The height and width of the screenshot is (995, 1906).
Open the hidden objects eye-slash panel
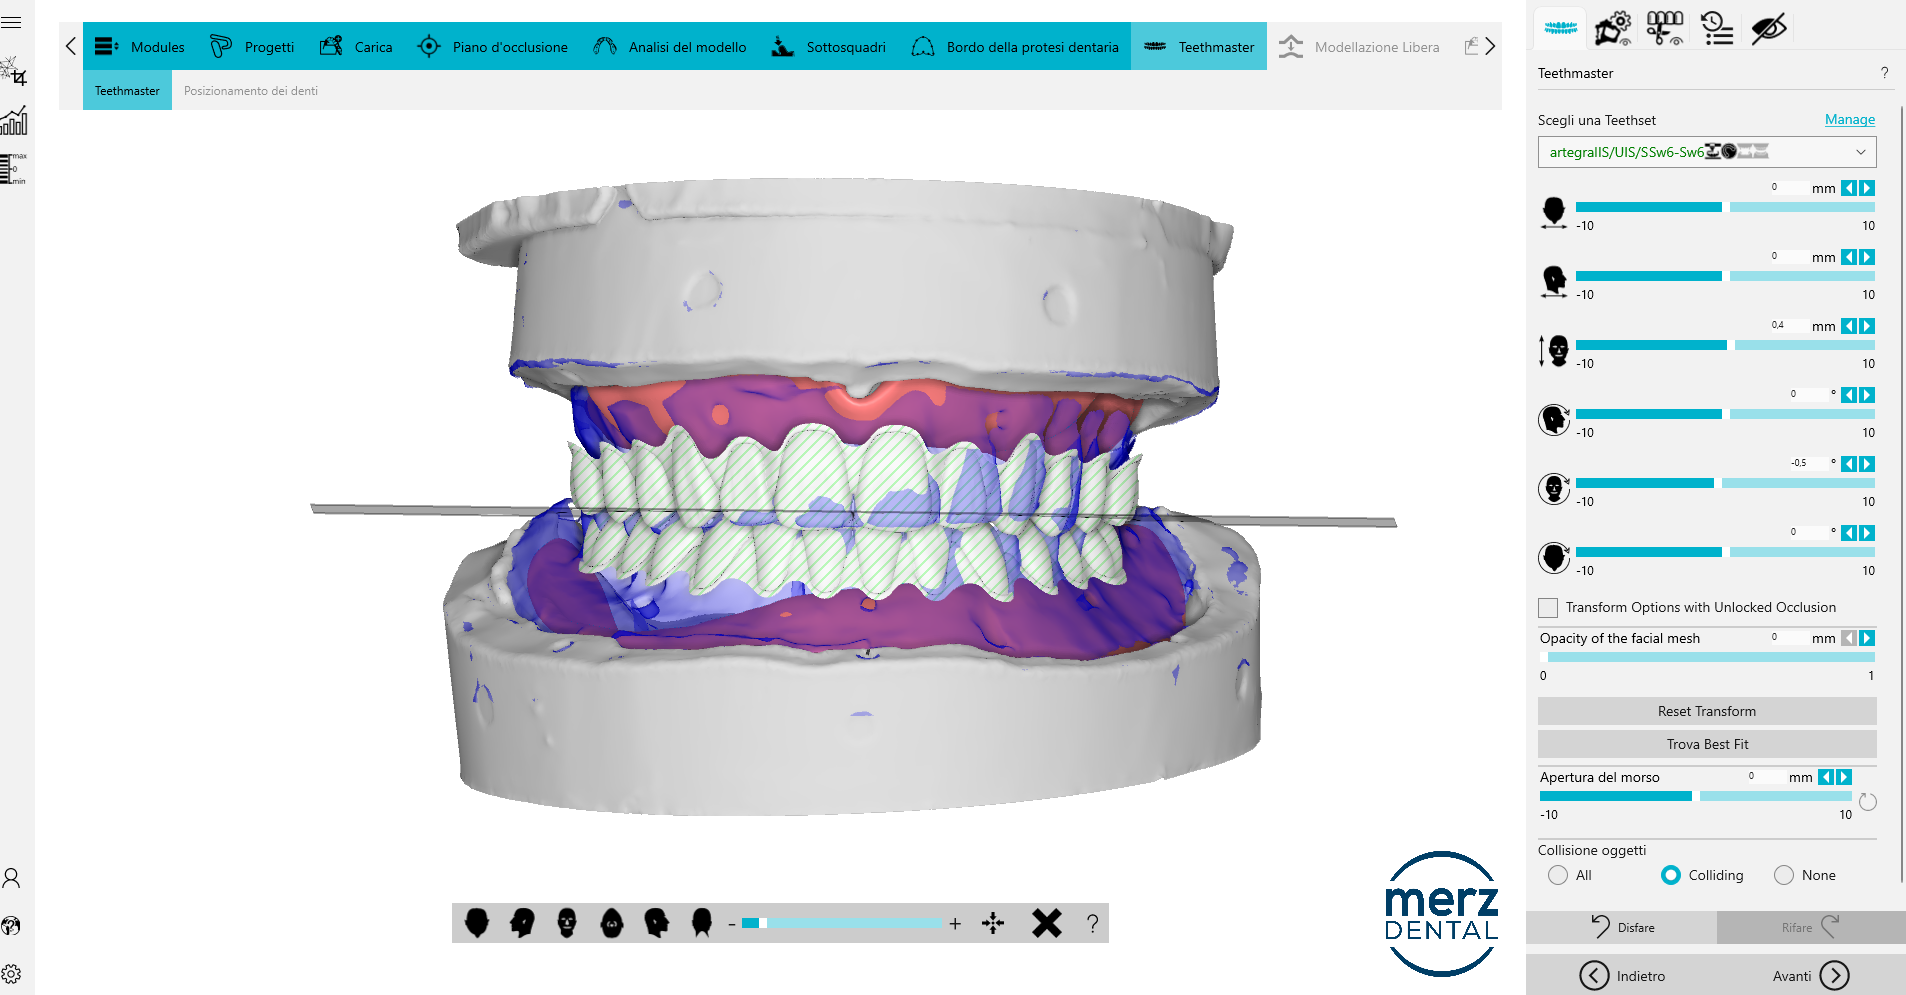(x=1768, y=28)
